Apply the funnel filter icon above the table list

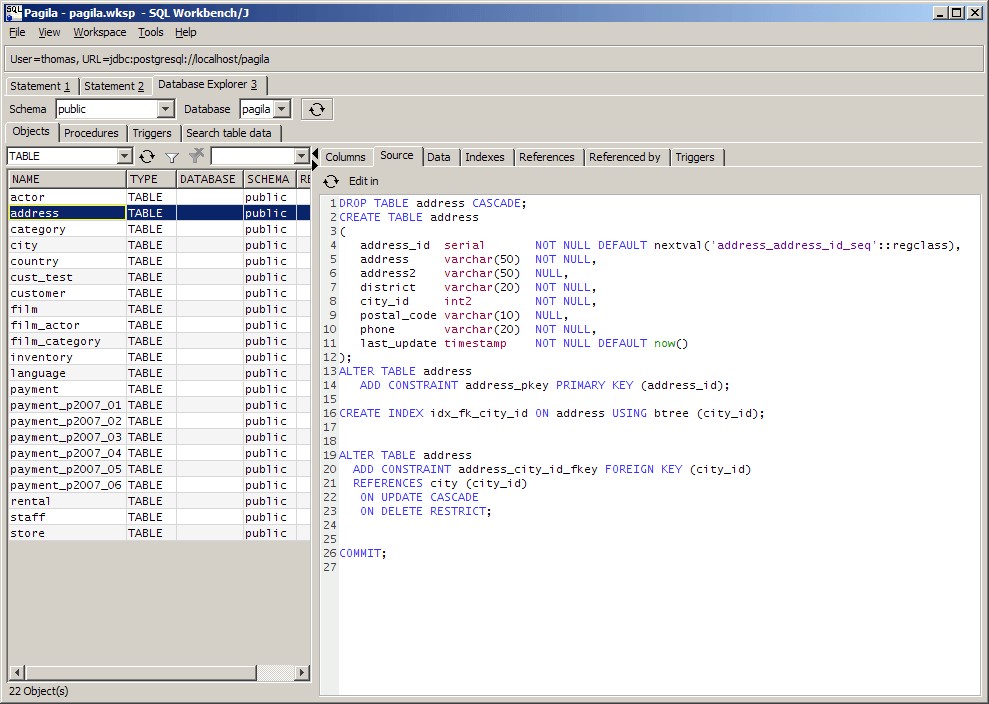tap(170, 157)
